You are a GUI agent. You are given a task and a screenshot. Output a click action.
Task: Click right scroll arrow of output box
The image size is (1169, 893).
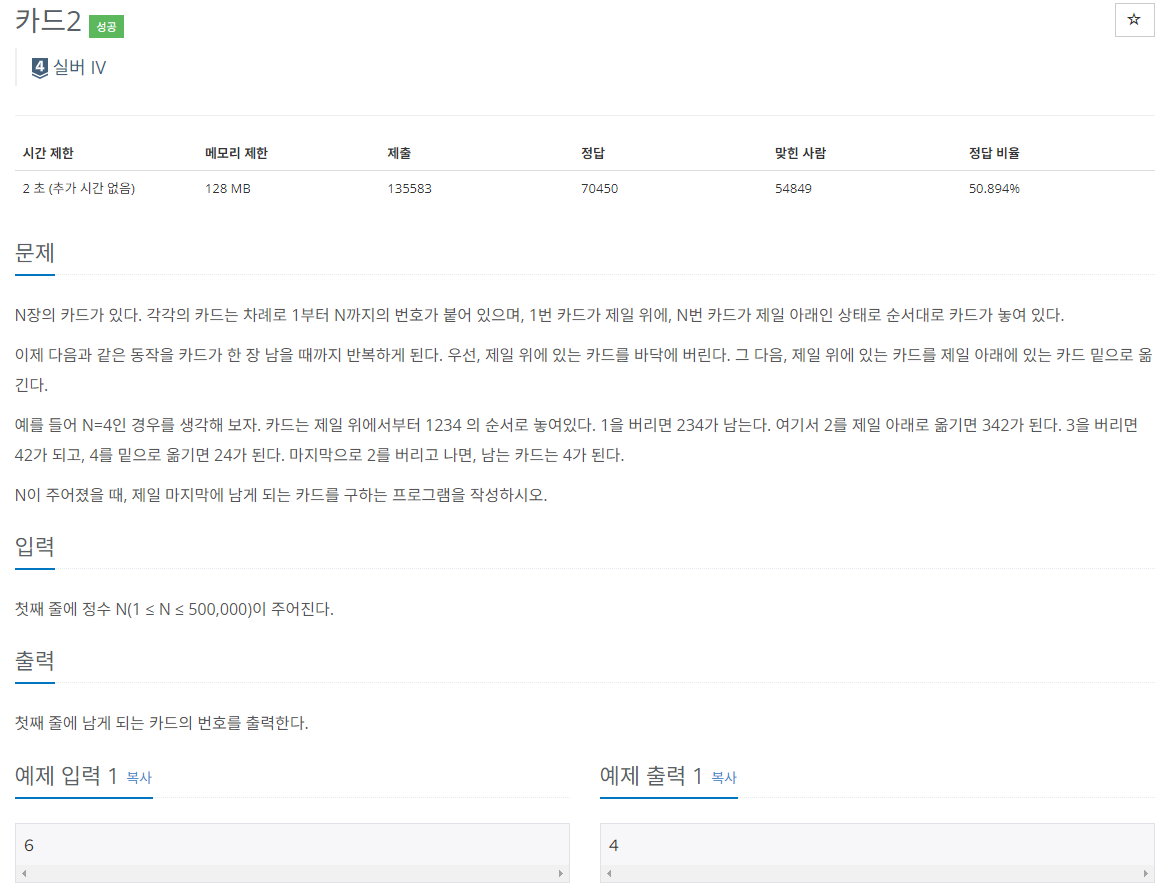tap(1146, 874)
